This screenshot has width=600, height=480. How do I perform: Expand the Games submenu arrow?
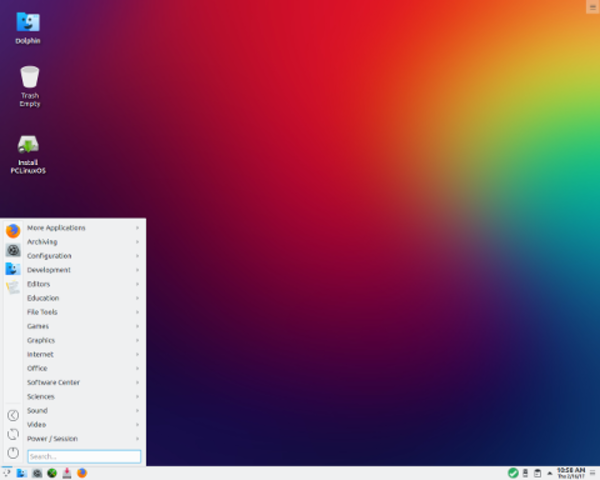[137, 326]
